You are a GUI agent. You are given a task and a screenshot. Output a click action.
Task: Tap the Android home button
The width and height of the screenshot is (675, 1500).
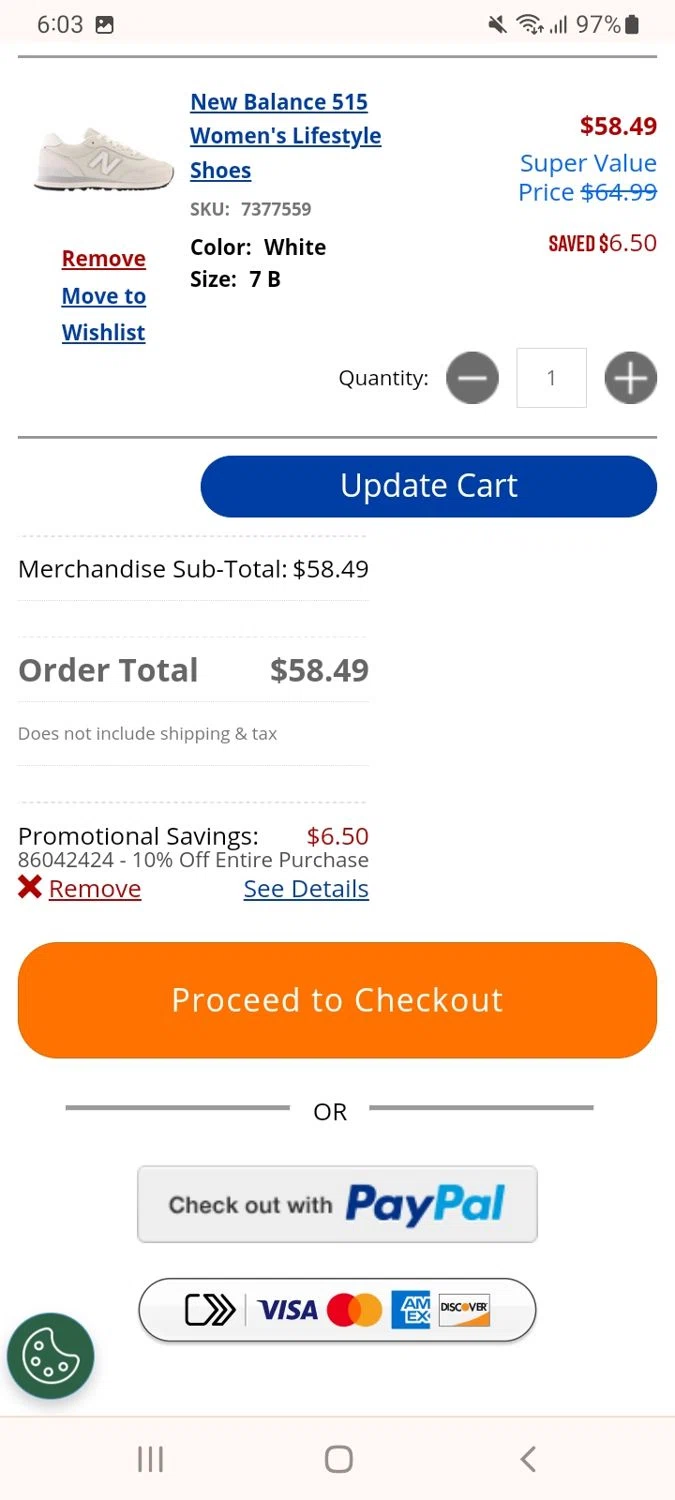(338, 1459)
